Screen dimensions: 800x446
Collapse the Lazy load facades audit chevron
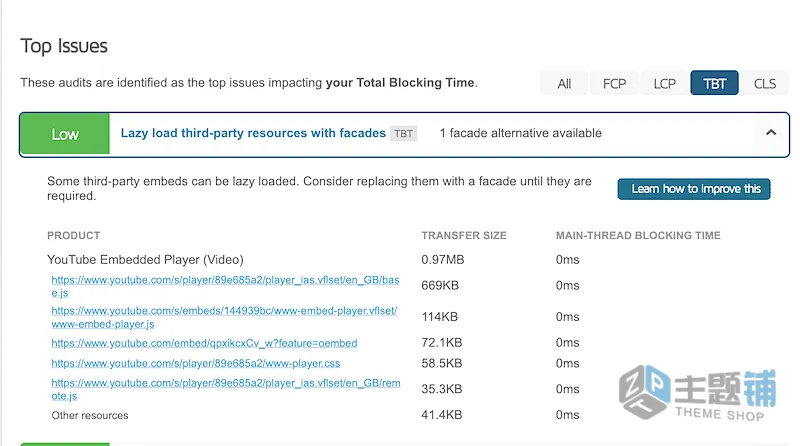click(771, 133)
